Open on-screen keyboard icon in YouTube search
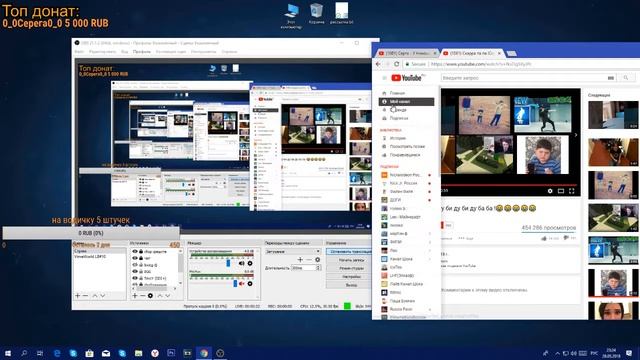Screen dimensions: 640x360 coord(611,78)
